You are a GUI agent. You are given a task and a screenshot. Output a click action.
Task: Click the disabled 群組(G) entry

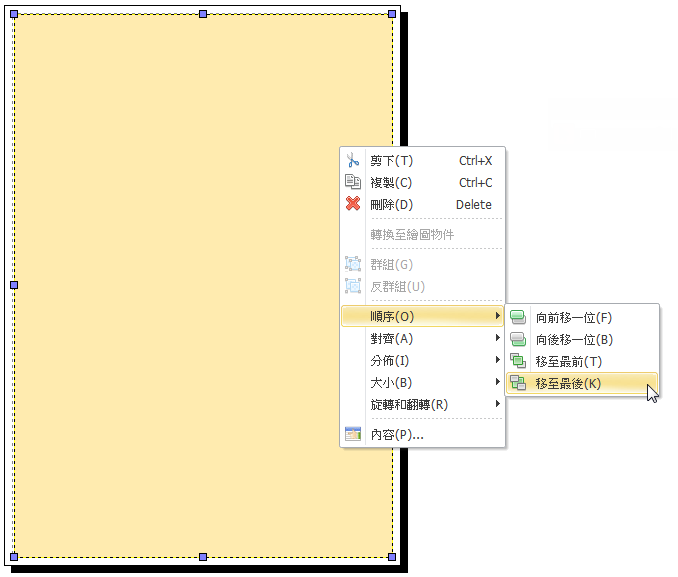pos(422,264)
